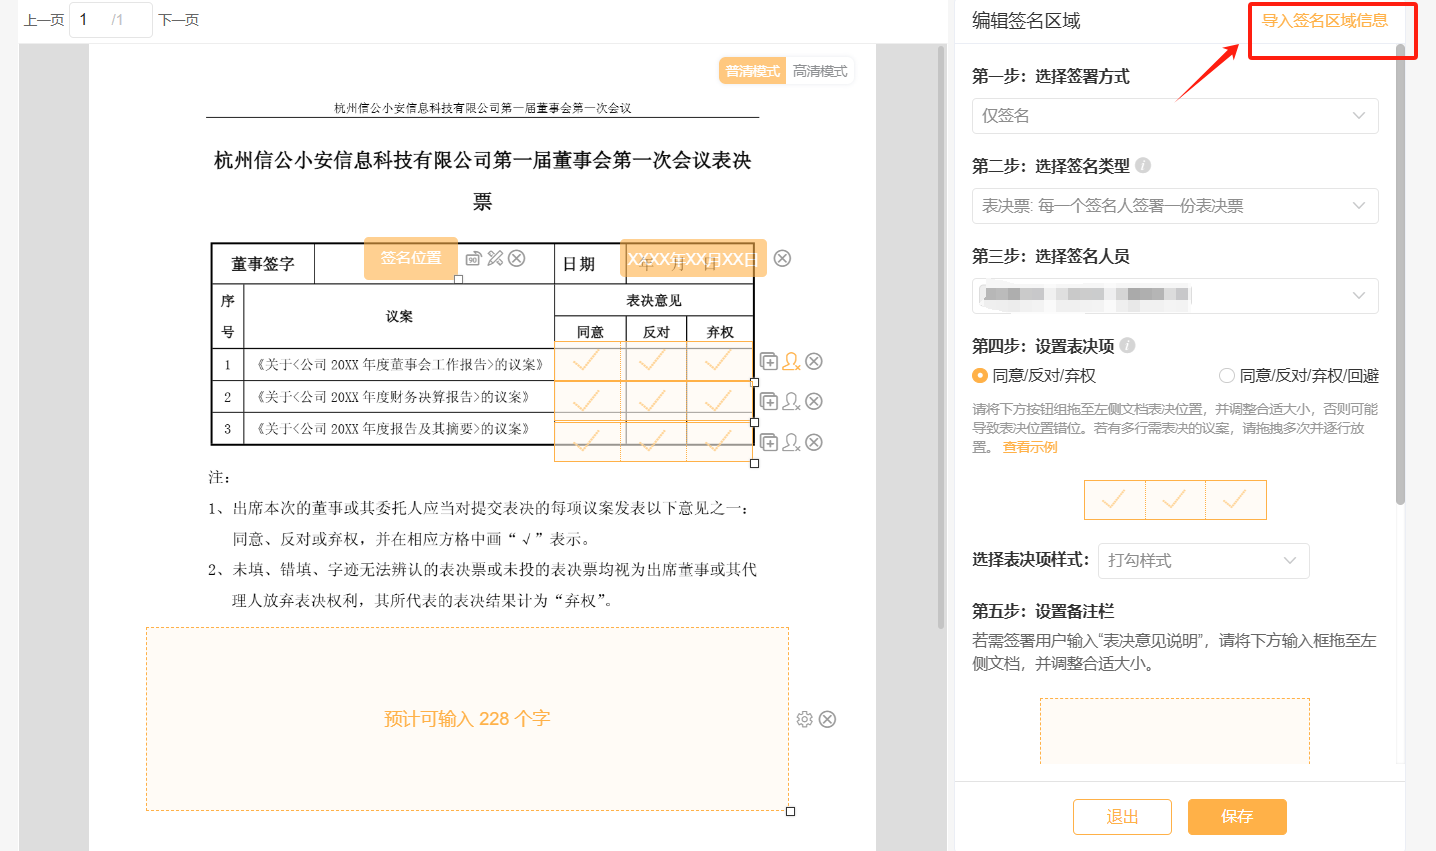Screen dimensions: 1436x851
Task: Switch to 高清模式 view
Action: [820, 71]
